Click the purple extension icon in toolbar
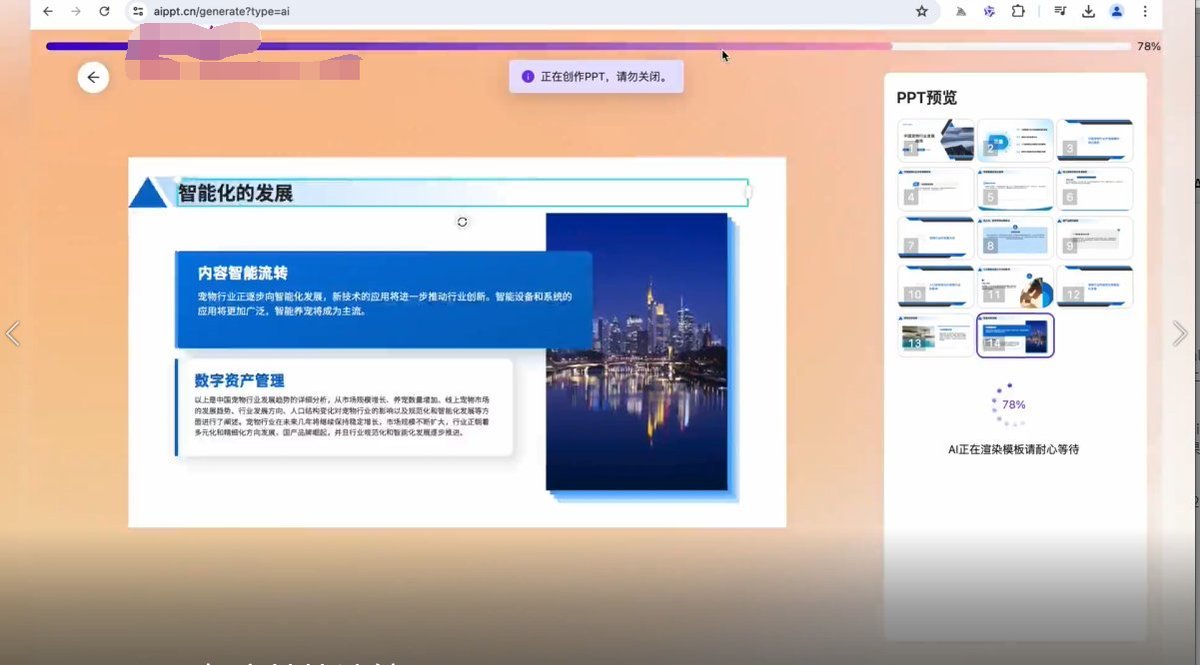1200x665 pixels. (x=989, y=11)
